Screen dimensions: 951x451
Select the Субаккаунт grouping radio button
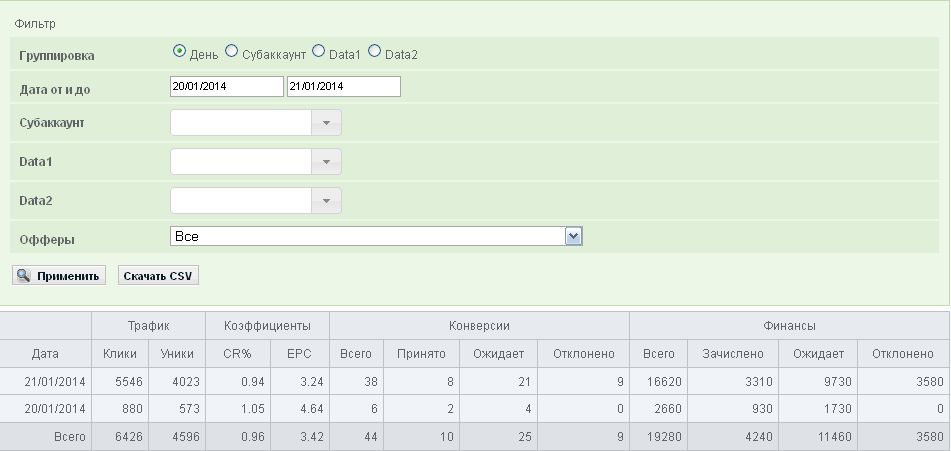click(232, 51)
